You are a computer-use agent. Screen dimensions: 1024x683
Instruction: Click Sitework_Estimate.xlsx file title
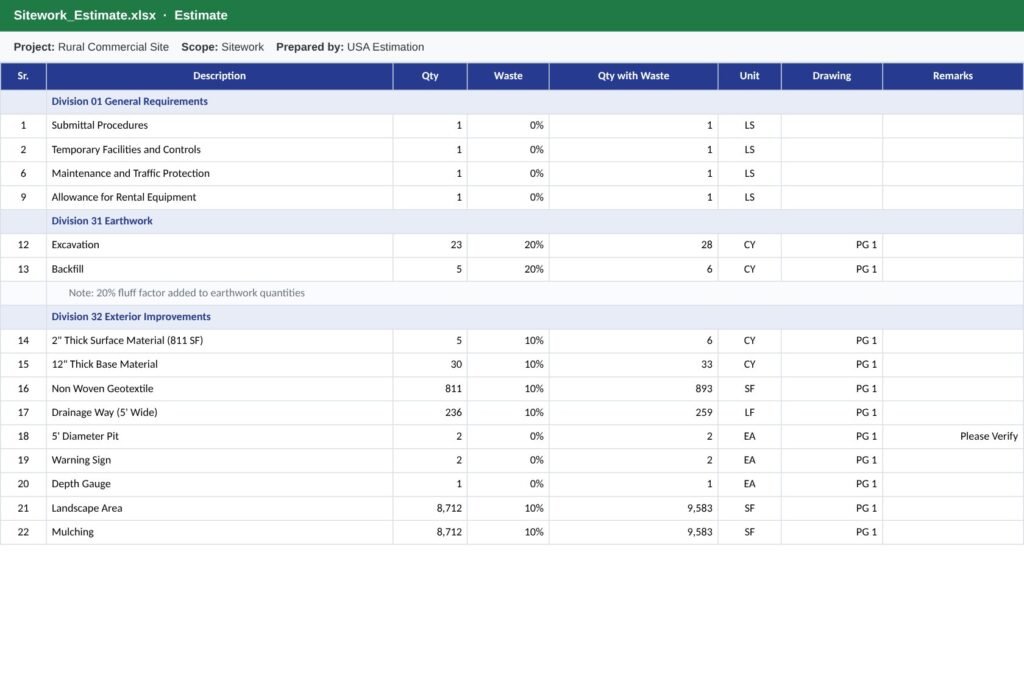[84, 15]
